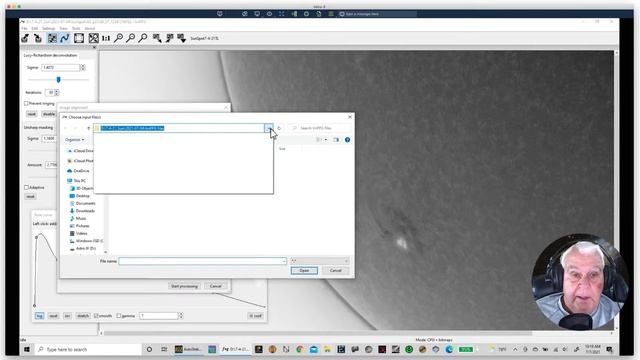Select Pictures in the navigation tree
The width and height of the screenshot is (640, 360).
[80, 226]
